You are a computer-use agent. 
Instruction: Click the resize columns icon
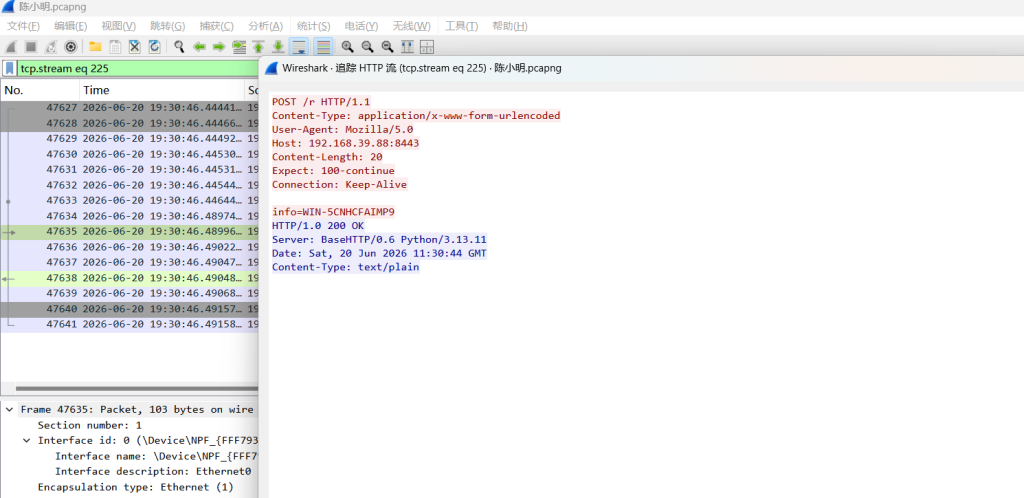coord(407,47)
